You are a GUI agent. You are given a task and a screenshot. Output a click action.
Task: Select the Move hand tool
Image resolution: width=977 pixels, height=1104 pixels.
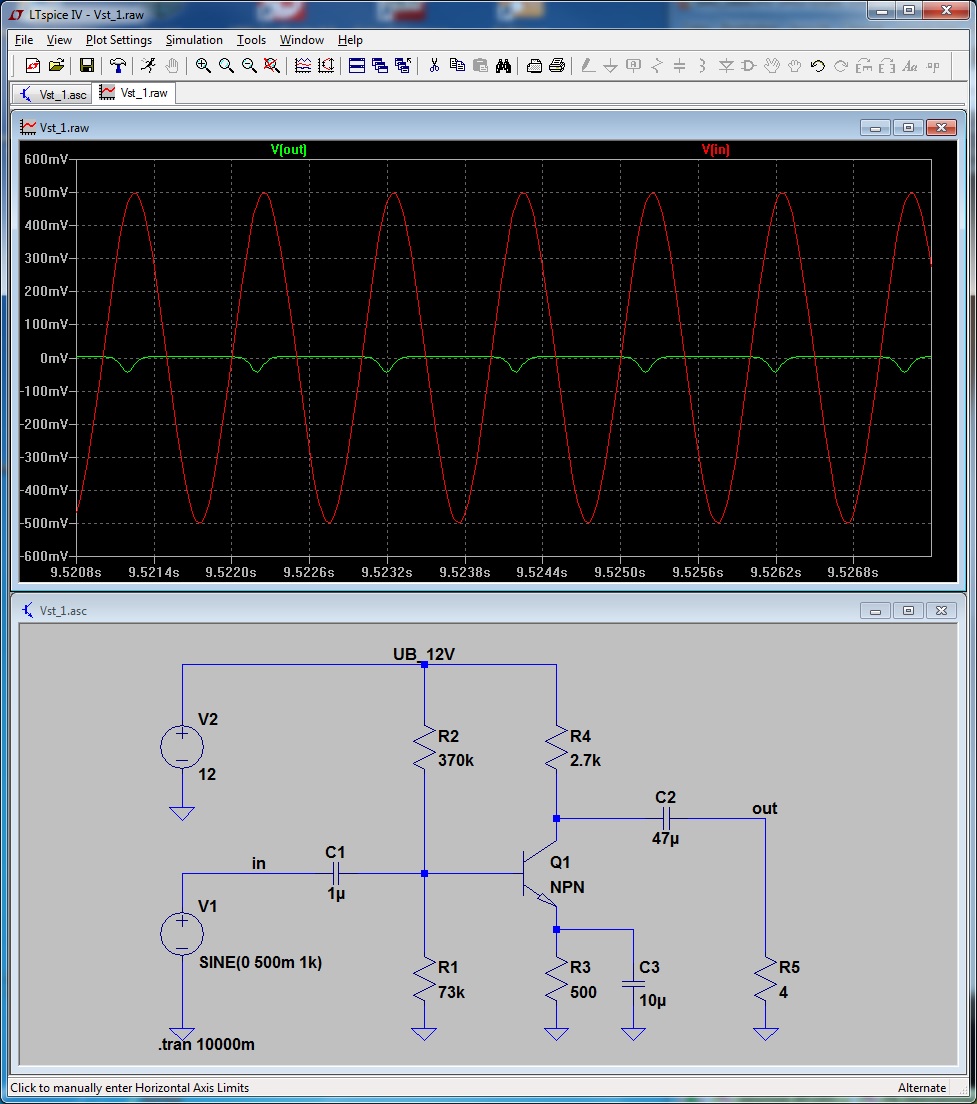coord(771,65)
